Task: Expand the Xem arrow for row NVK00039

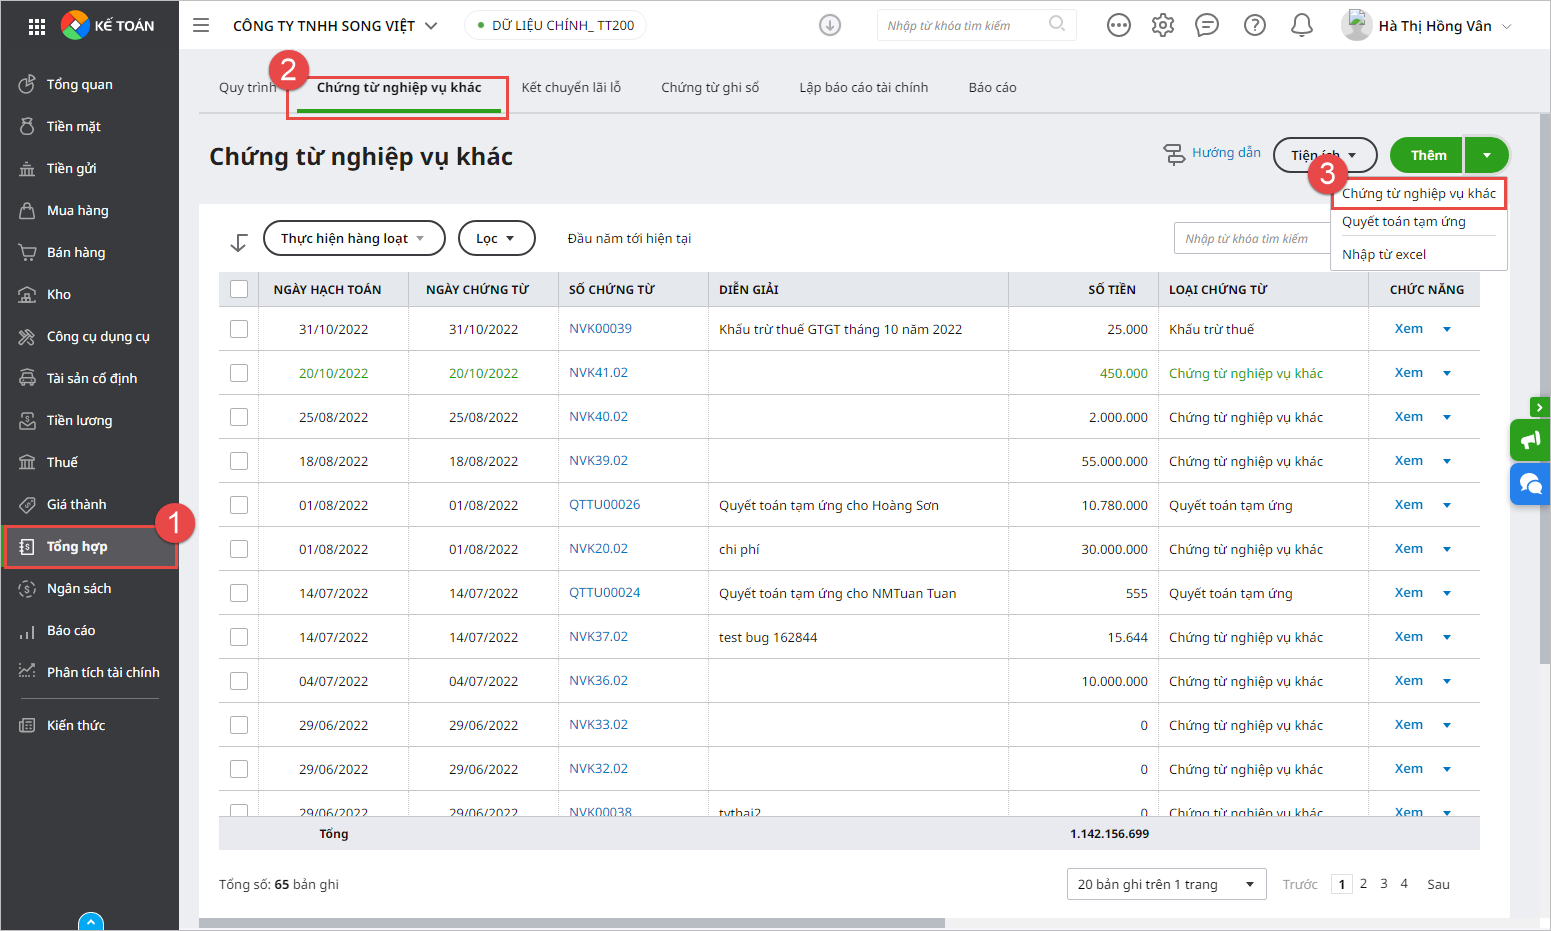Action: coord(1447,329)
